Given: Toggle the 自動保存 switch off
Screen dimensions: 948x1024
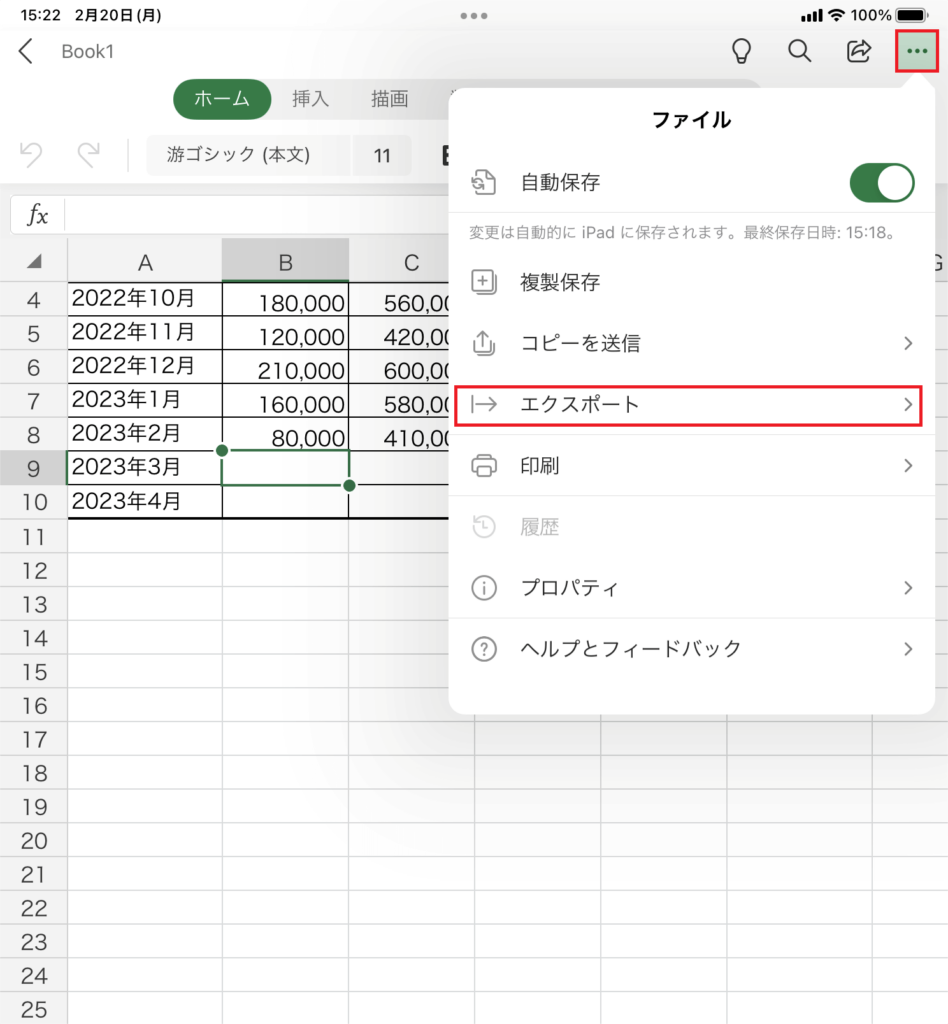Looking at the screenshot, I should 881,183.
